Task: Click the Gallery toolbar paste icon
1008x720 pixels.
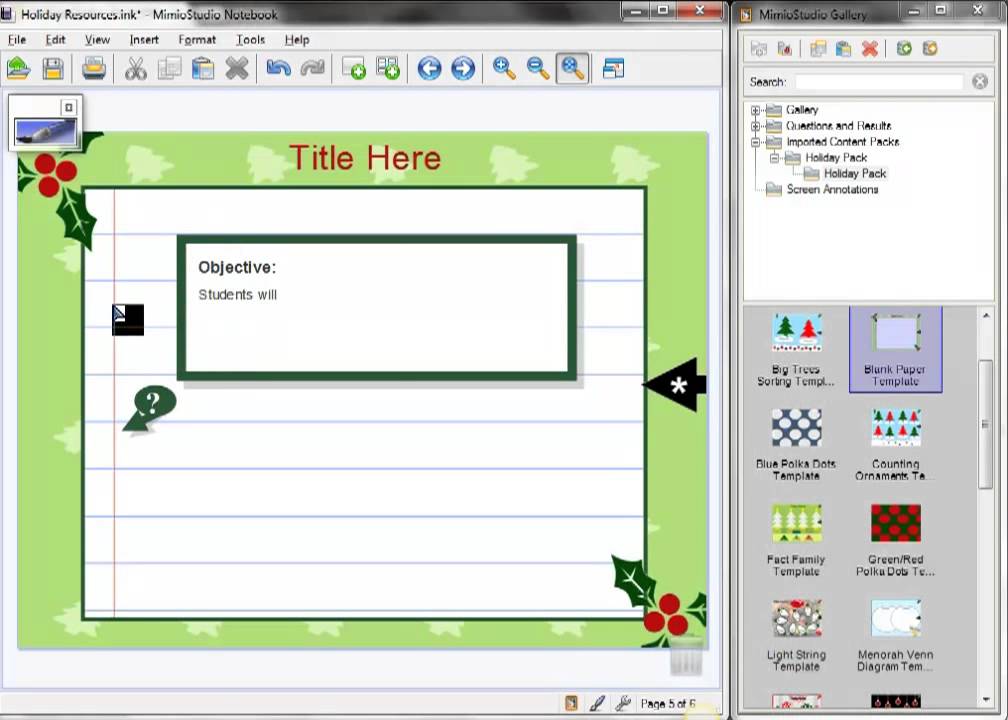Action: 843,49
